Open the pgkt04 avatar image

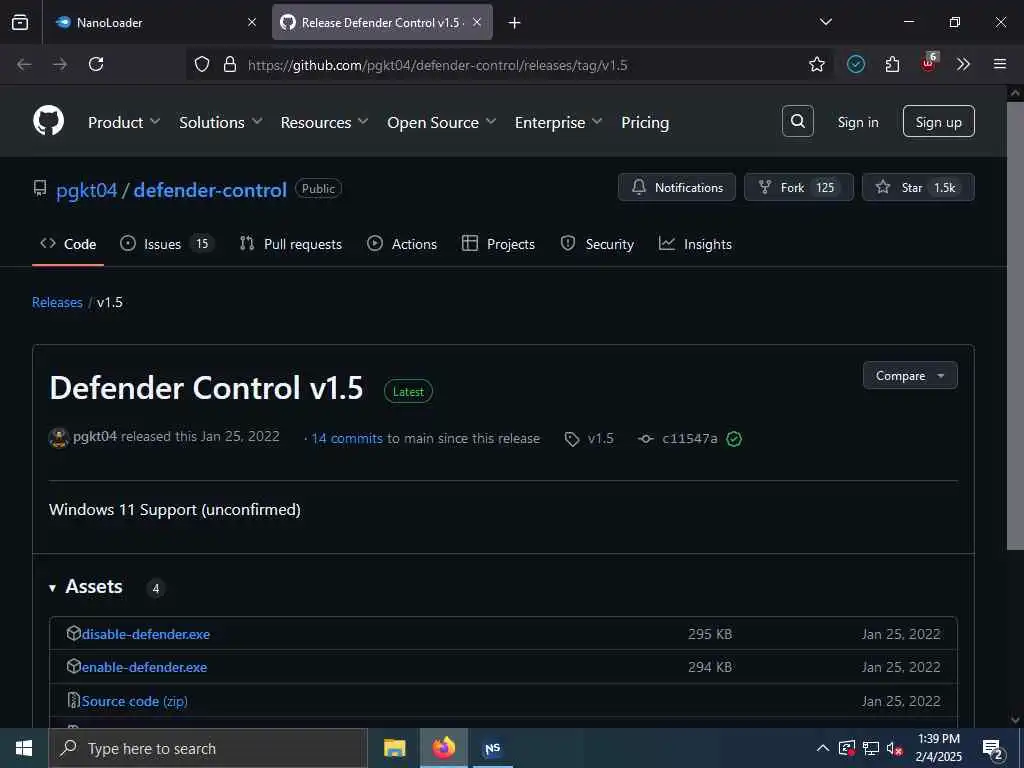(x=59, y=438)
